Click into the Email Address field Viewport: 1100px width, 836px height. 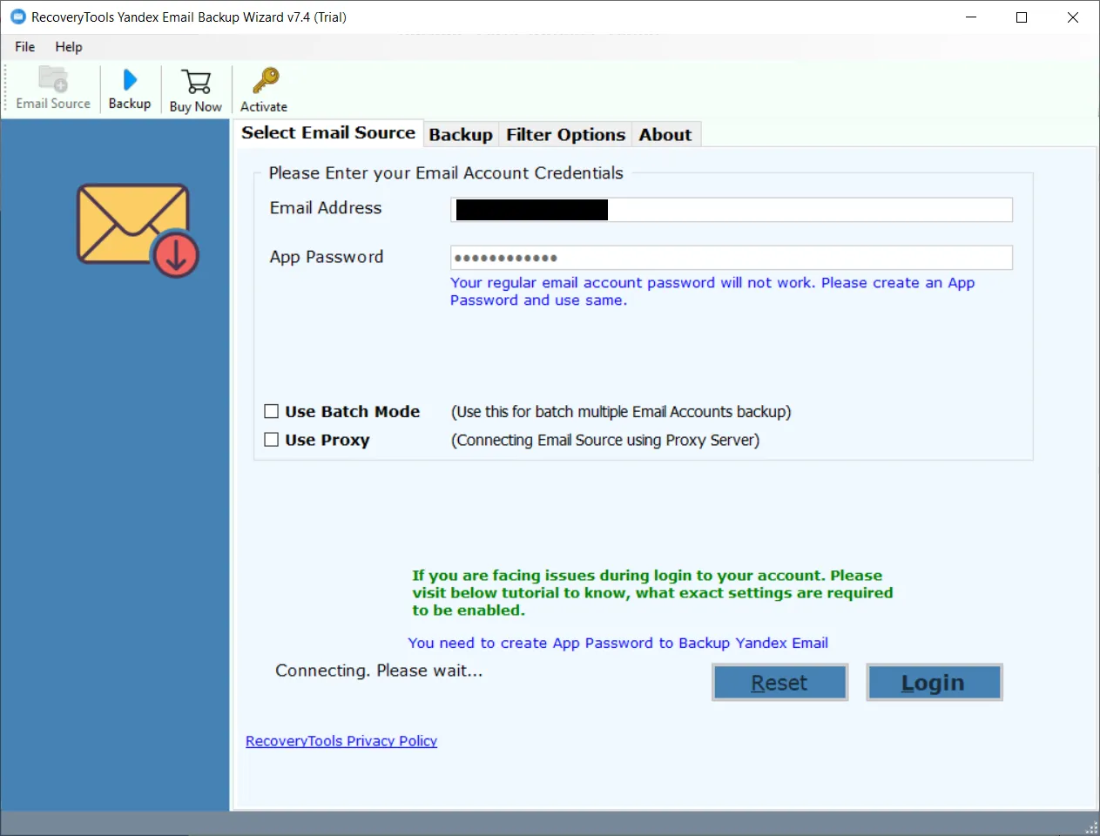tap(731, 210)
